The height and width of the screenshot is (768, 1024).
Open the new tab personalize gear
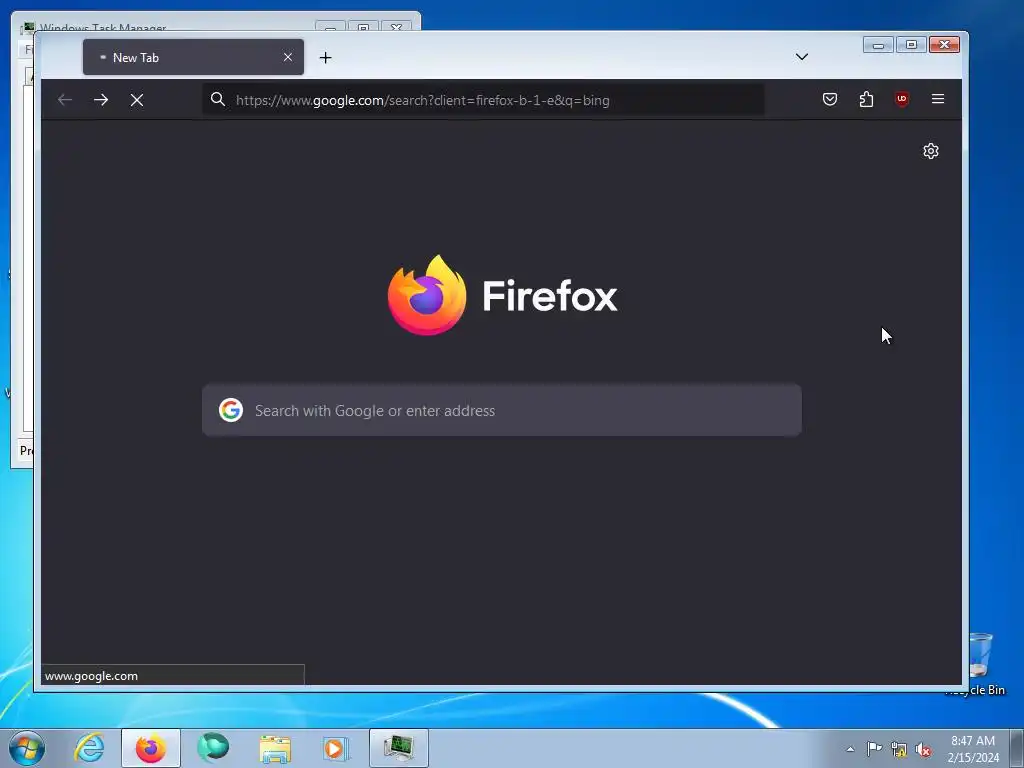coord(931,151)
